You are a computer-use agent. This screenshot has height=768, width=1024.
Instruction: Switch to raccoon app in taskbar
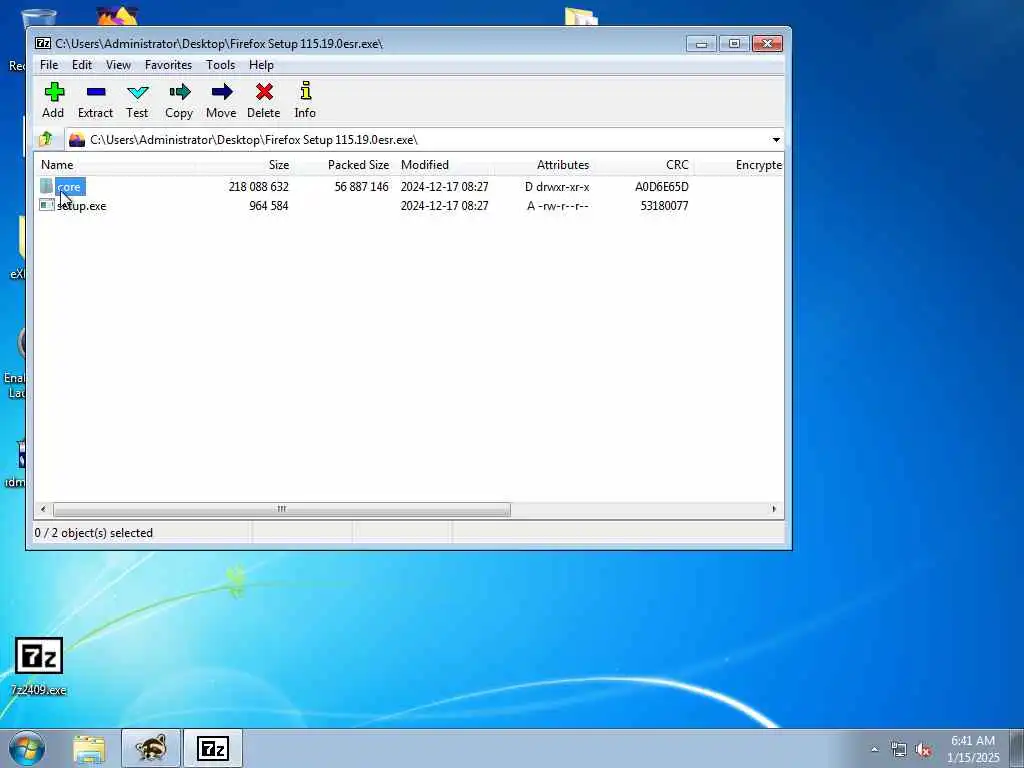point(151,748)
